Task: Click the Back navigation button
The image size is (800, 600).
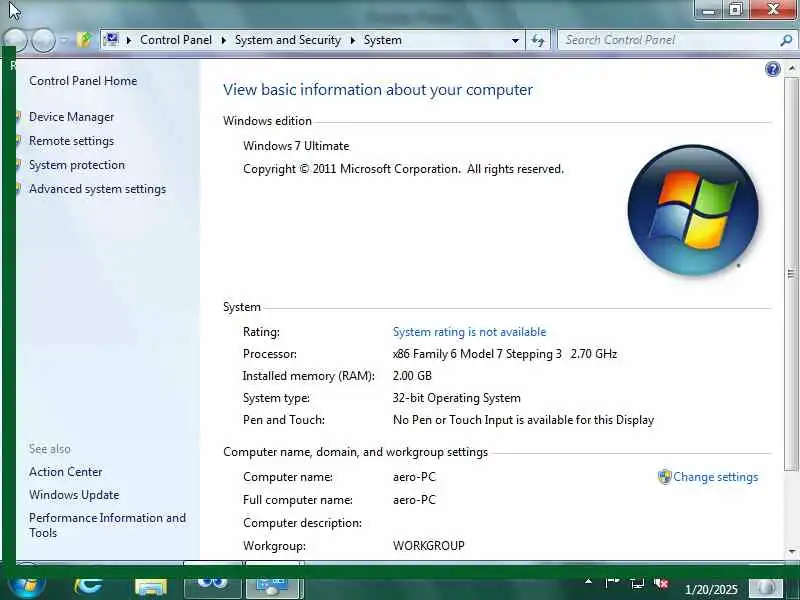Action: (14, 40)
